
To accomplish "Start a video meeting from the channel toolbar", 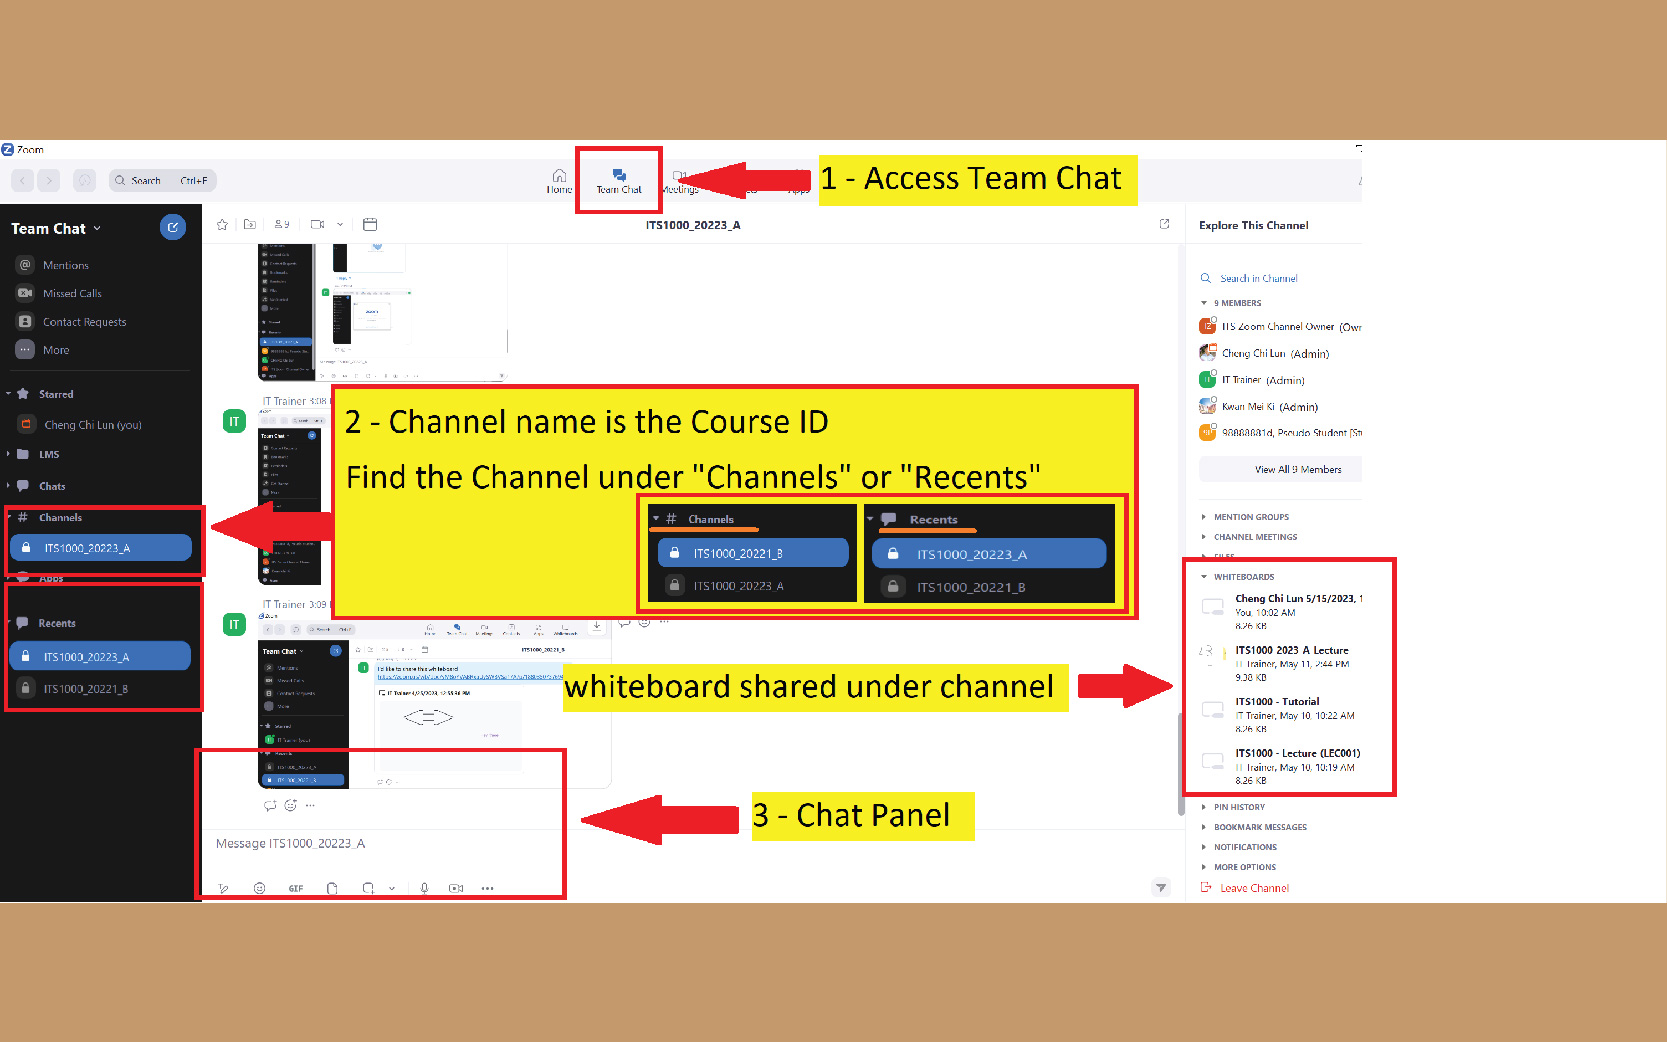I will (315, 224).
